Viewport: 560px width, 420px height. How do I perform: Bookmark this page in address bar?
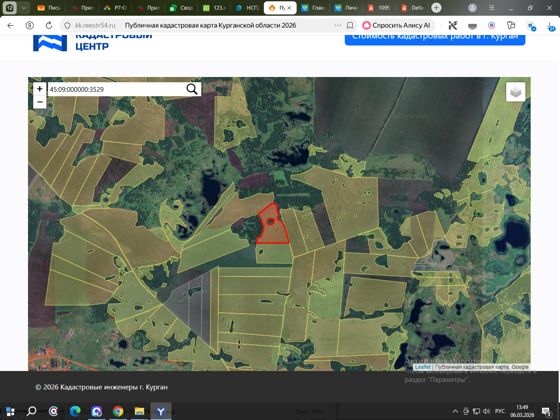(x=350, y=25)
